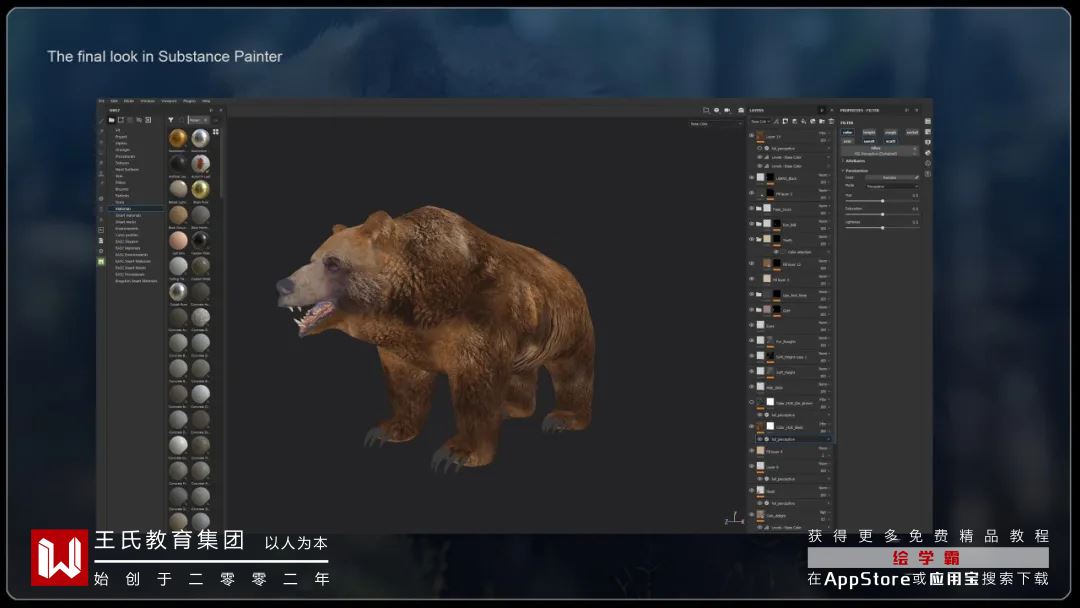Click the top icon in right dock strip

[x=928, y=121]
